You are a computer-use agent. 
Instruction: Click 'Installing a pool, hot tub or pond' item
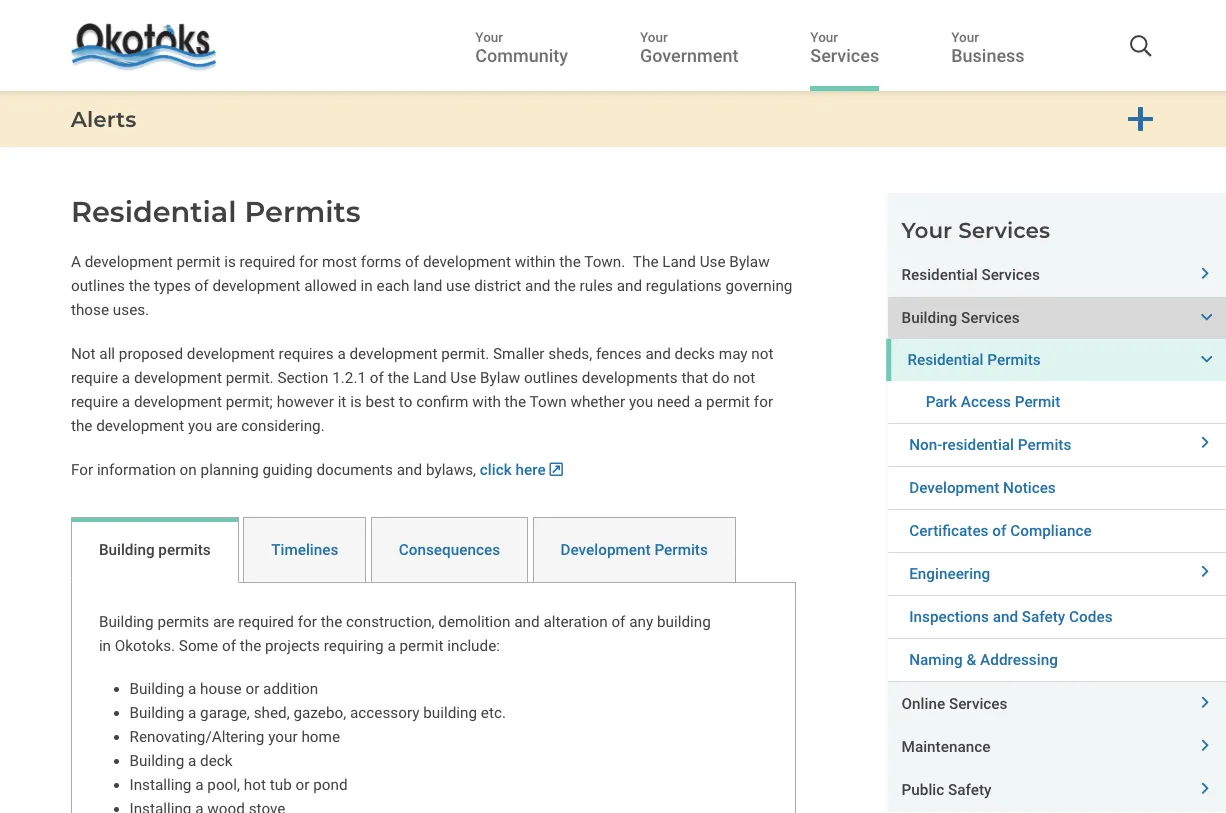pos(238,785)
